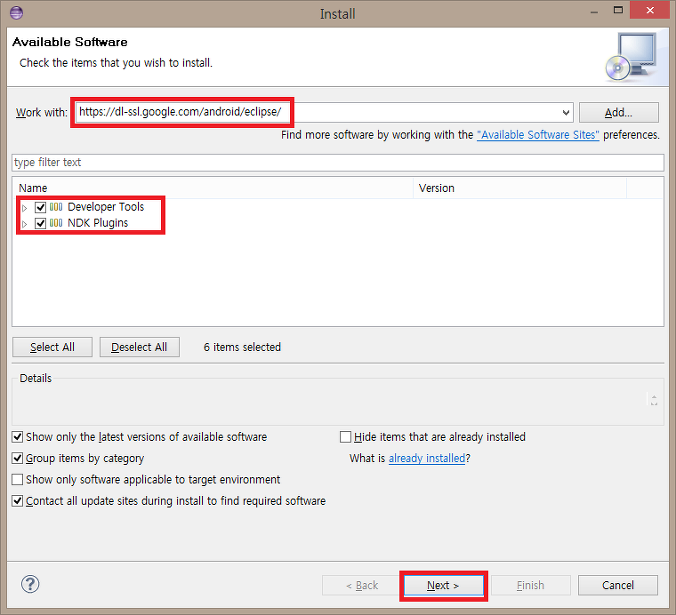This screenshot has width=676, height=615.
Task: Click the Add... button
Action: point(619,113)
